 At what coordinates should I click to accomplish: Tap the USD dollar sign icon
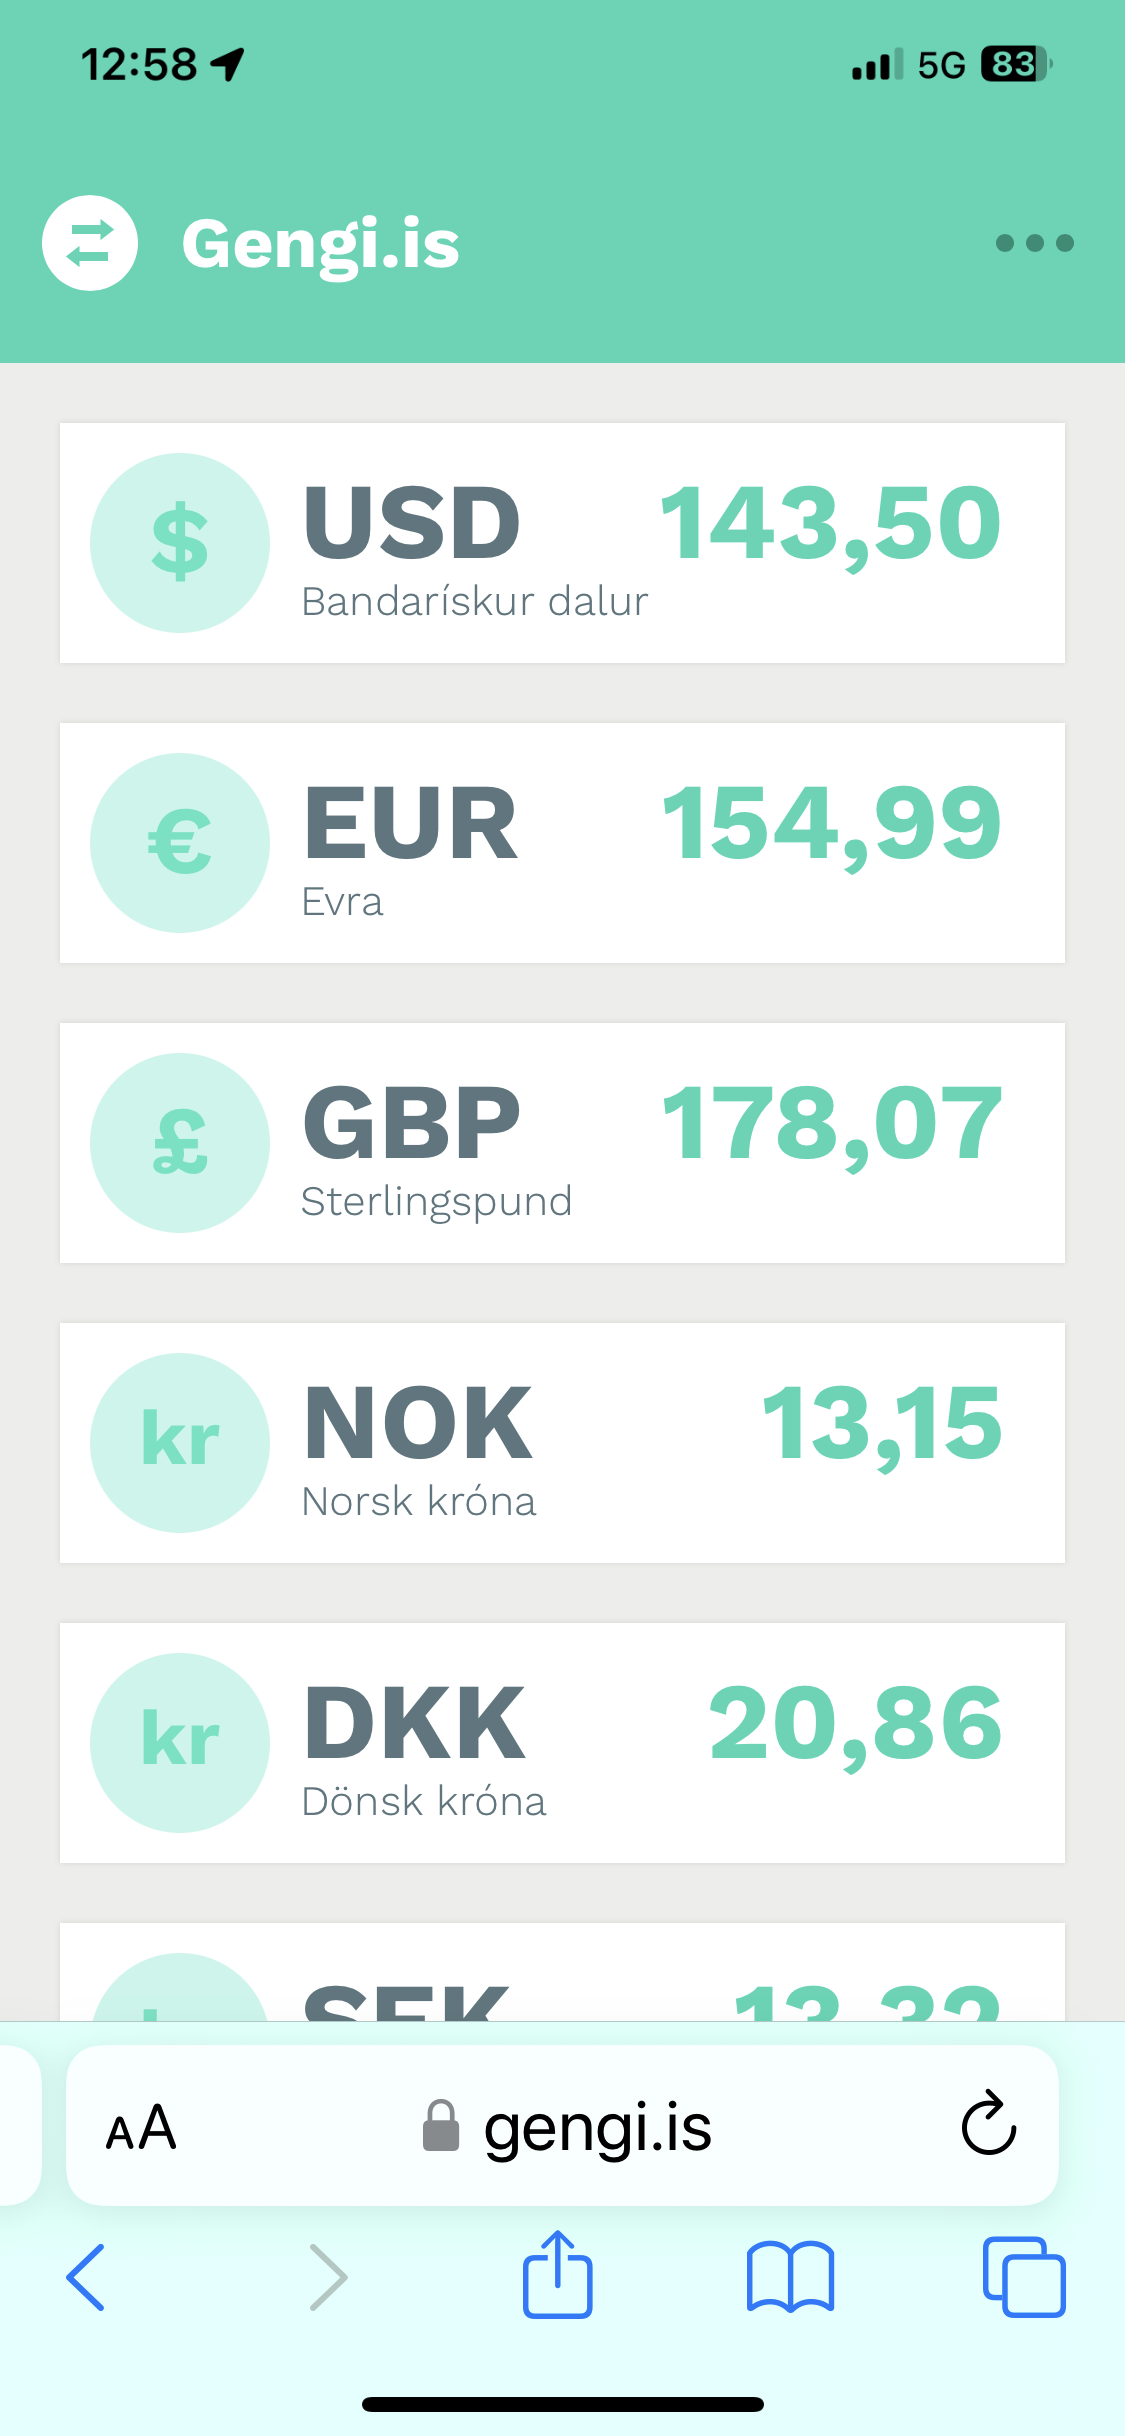click(180, 543)
